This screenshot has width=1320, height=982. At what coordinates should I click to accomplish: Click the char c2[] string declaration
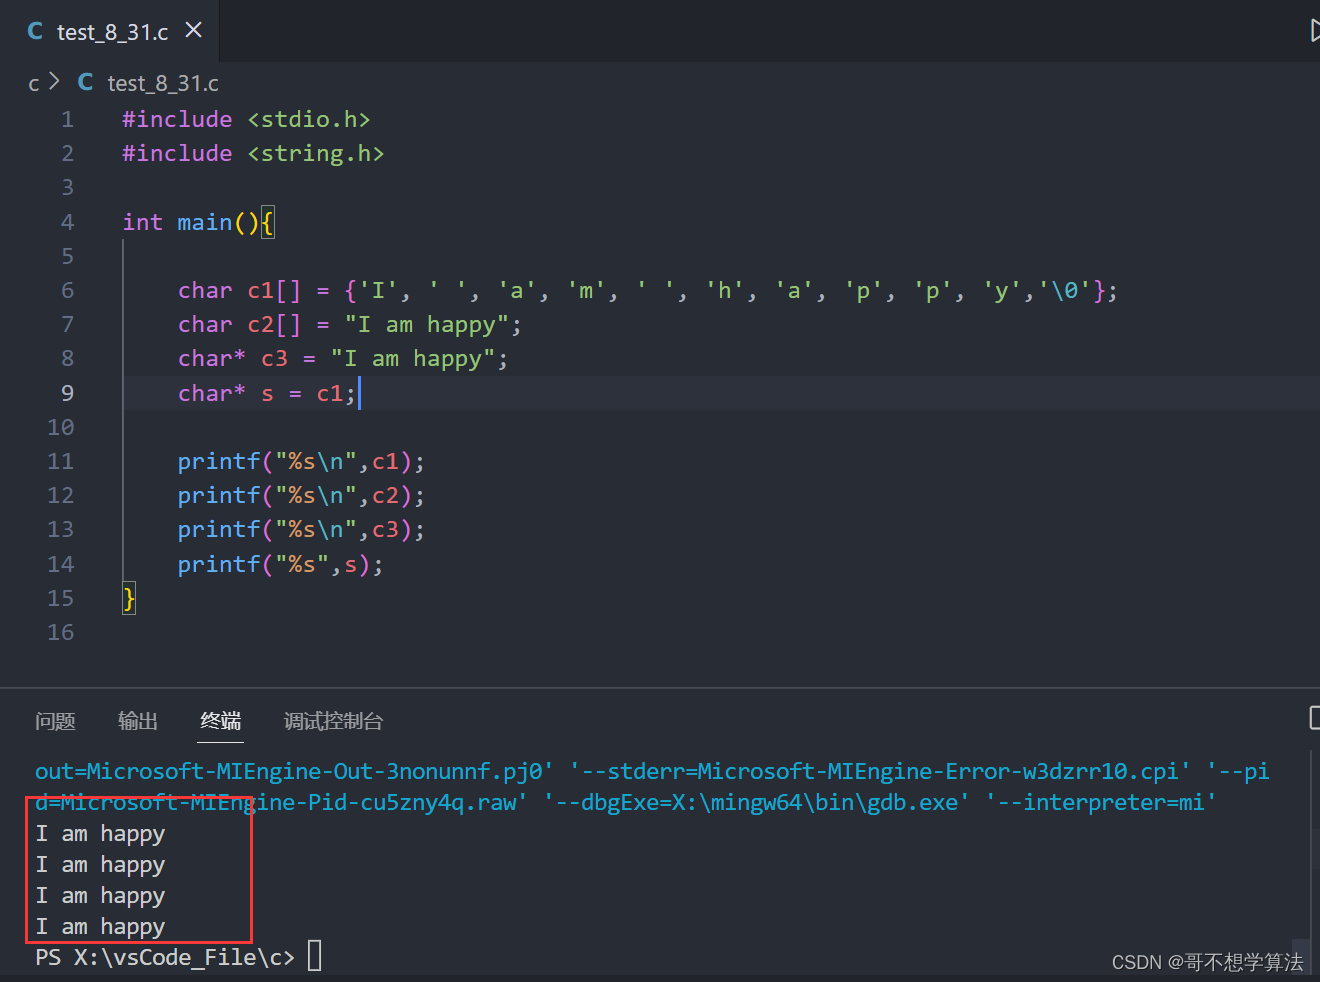349,325
